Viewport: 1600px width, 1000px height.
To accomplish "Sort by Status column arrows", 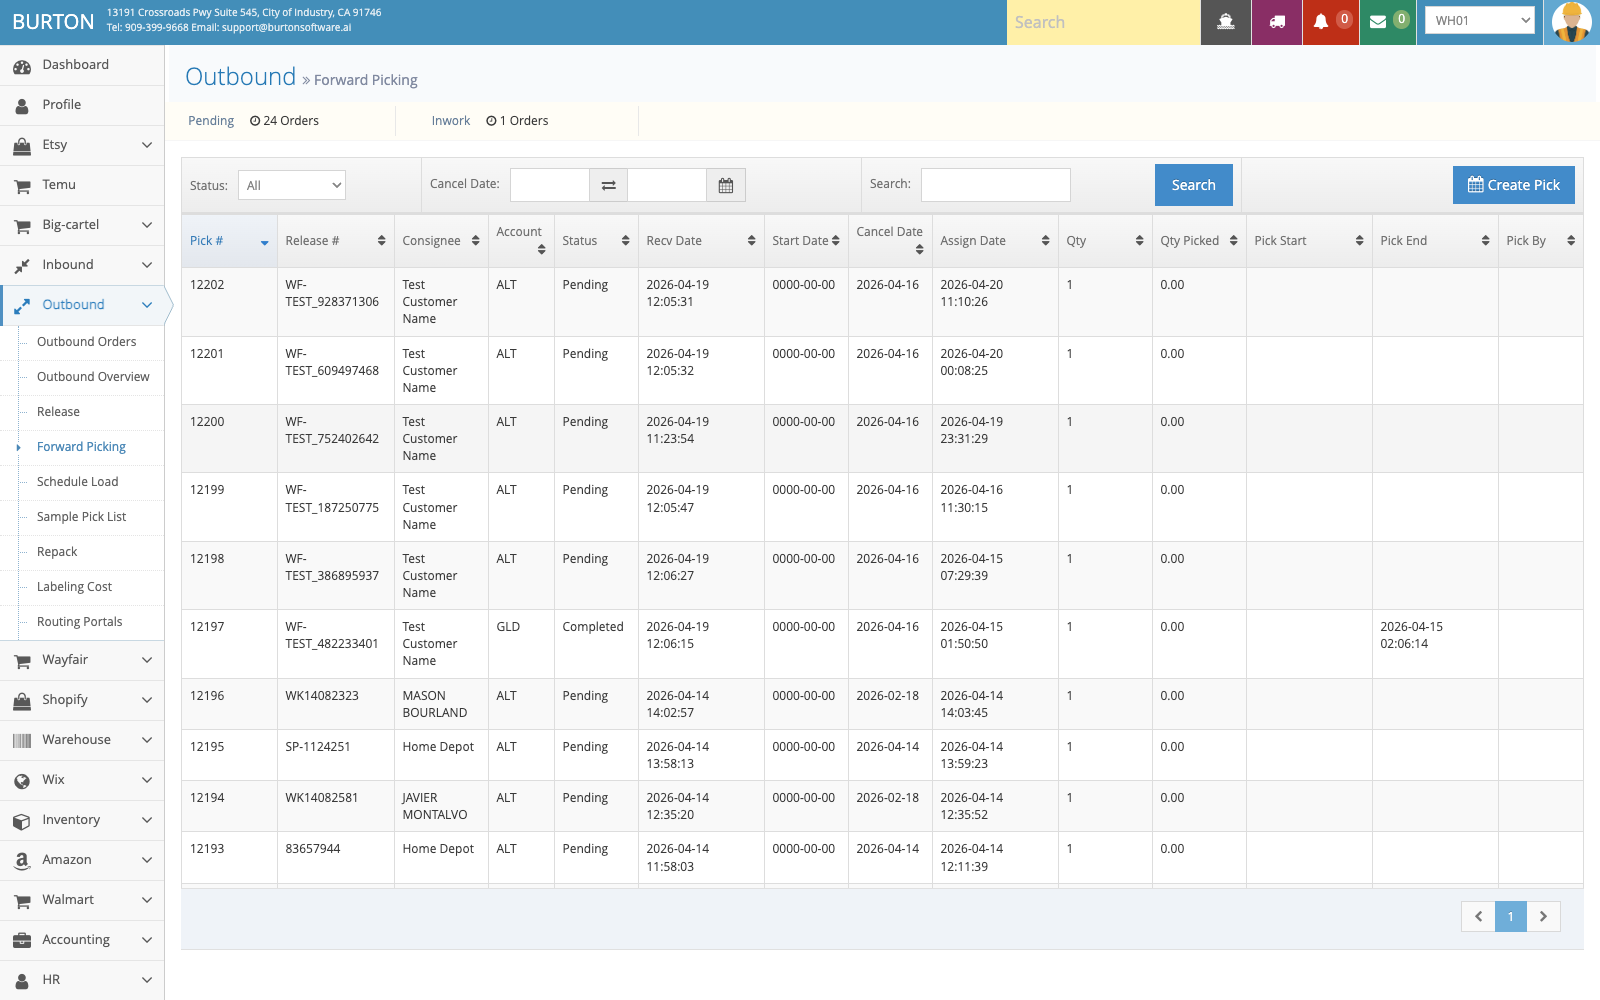I will tap(625, 241).
